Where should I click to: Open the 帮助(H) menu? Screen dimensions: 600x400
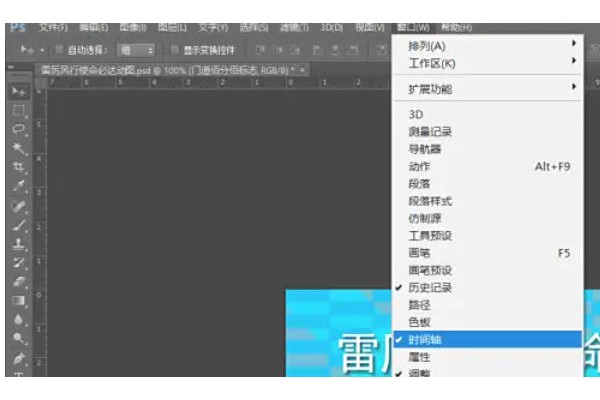456,28
